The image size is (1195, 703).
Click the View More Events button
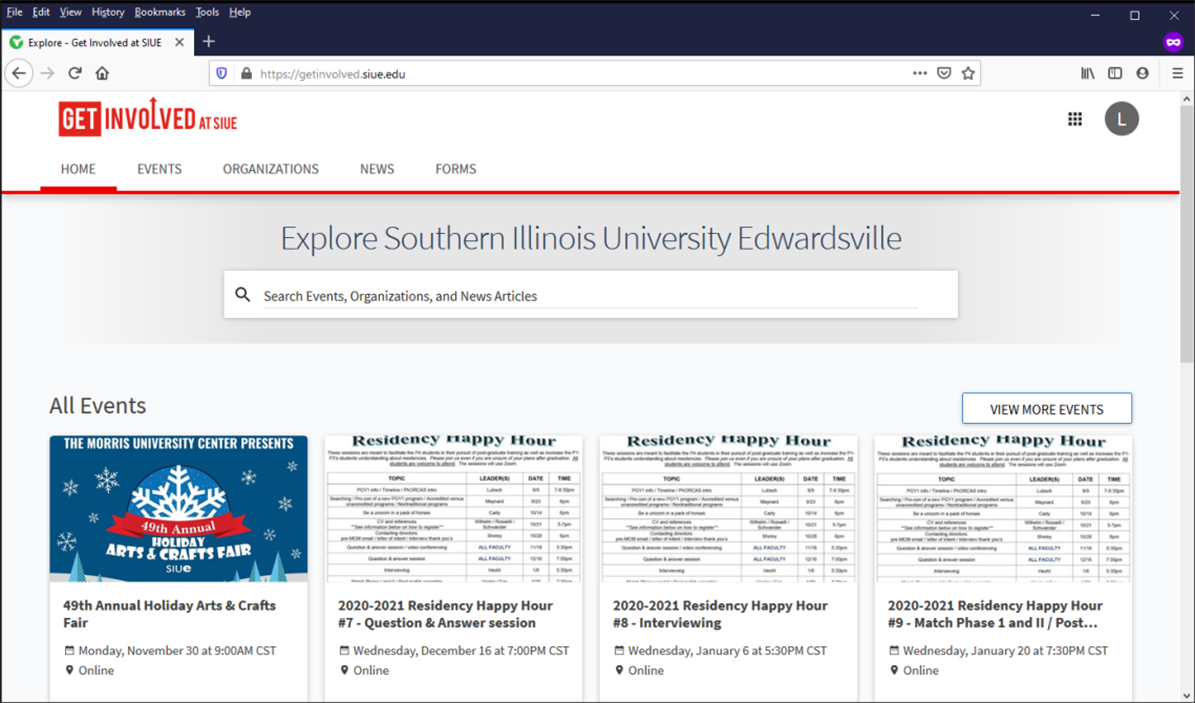click(1046, 409)
